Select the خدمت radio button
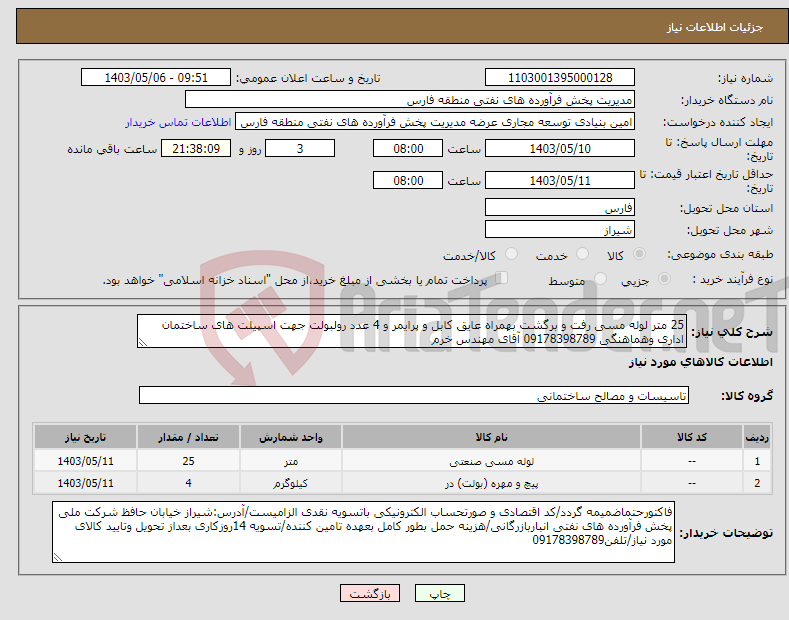The image size is (789, 620). [x=582, y=254]
